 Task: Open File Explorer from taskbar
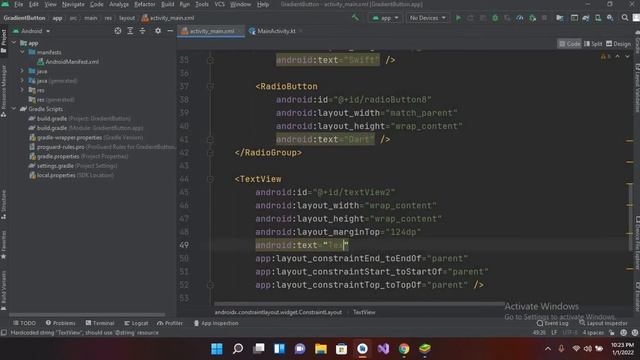(x=321, y=349)
